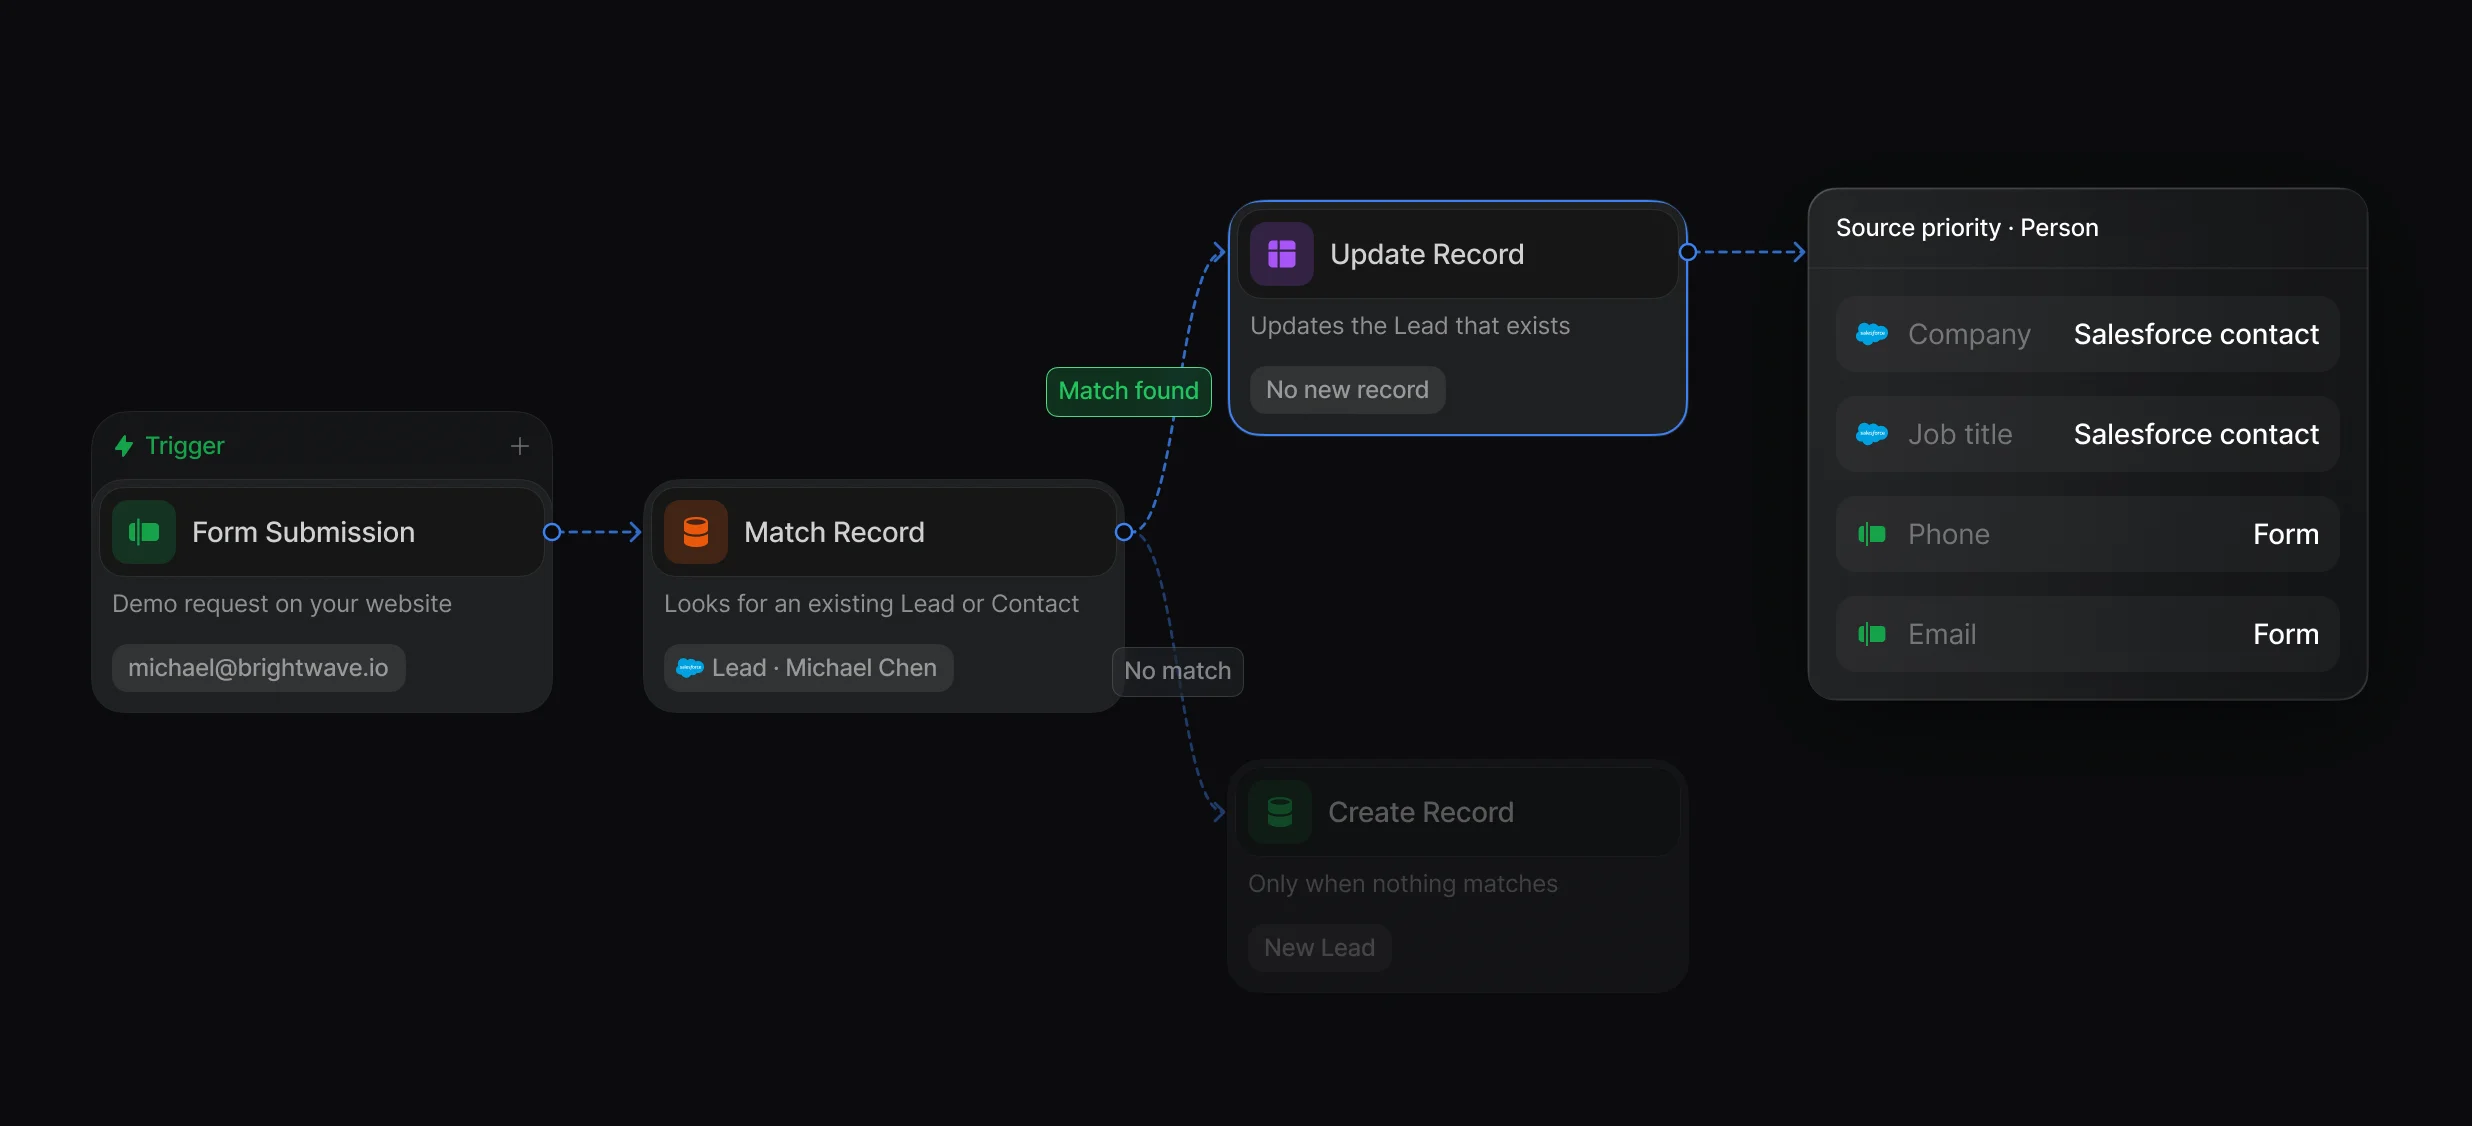The height and width of the screenshot is (1126, 2472).
Task: Click output connector of Form Submission node
Action: coord(552,532)
